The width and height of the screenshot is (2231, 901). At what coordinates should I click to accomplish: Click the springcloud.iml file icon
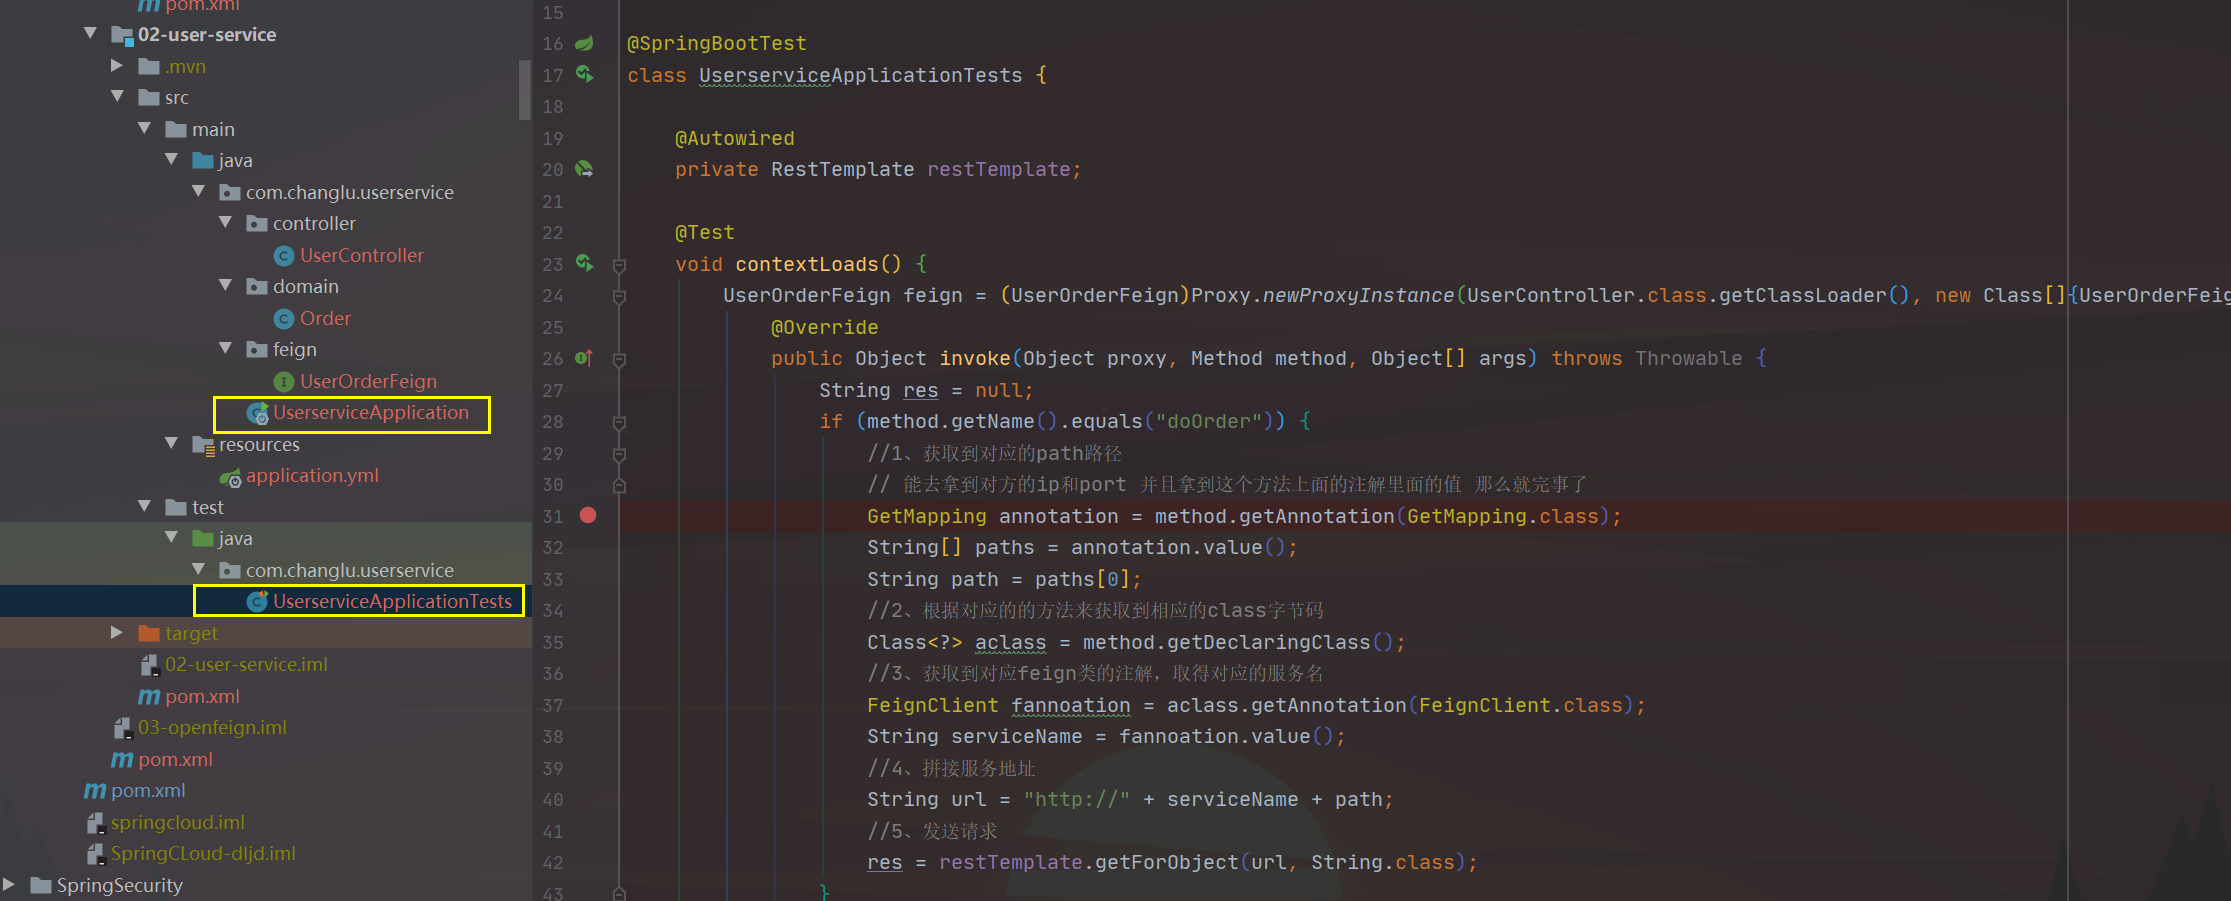click(x=95, y=823)
